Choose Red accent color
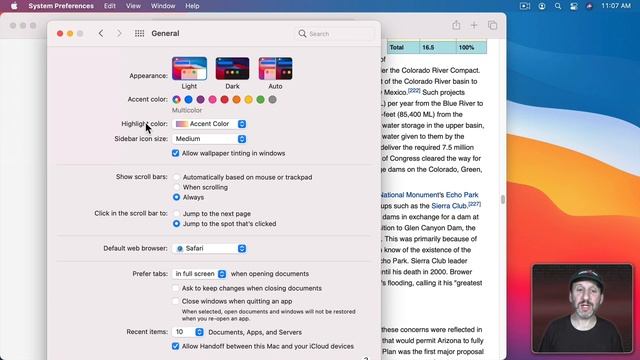The image size is (640, 360). click(224, 99)
